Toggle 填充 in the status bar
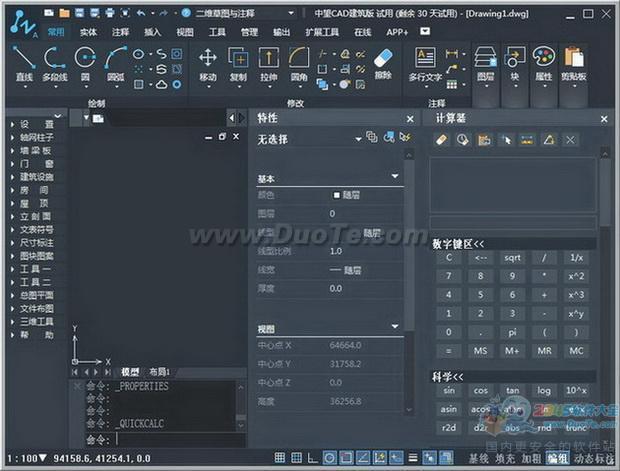Viewport: 620px width, 471px height. [x=505, y=459]
